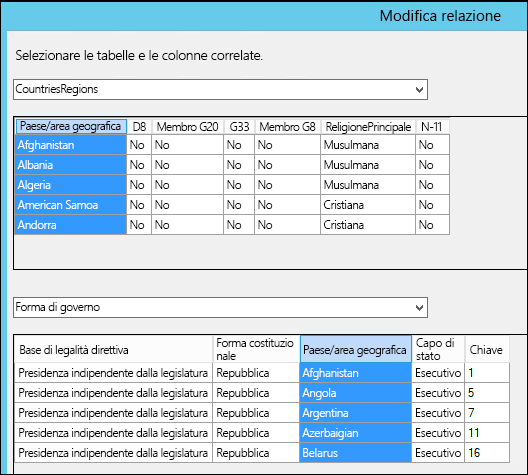This screenshot has height=475, width=528.
Task: Select the N-11 column header
Action: coord(432,127)
